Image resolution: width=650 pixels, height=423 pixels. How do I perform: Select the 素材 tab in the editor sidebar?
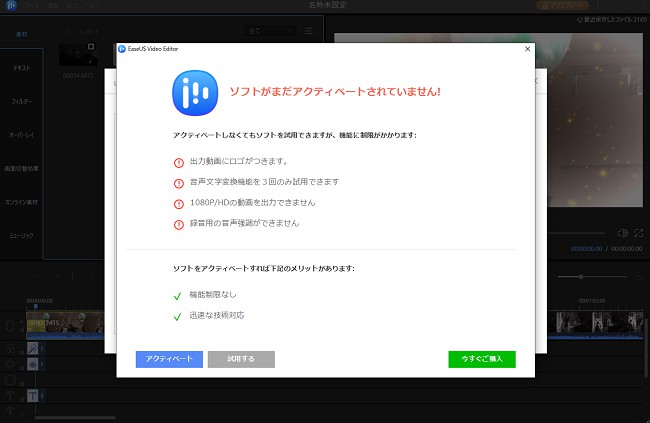(22, 34)
